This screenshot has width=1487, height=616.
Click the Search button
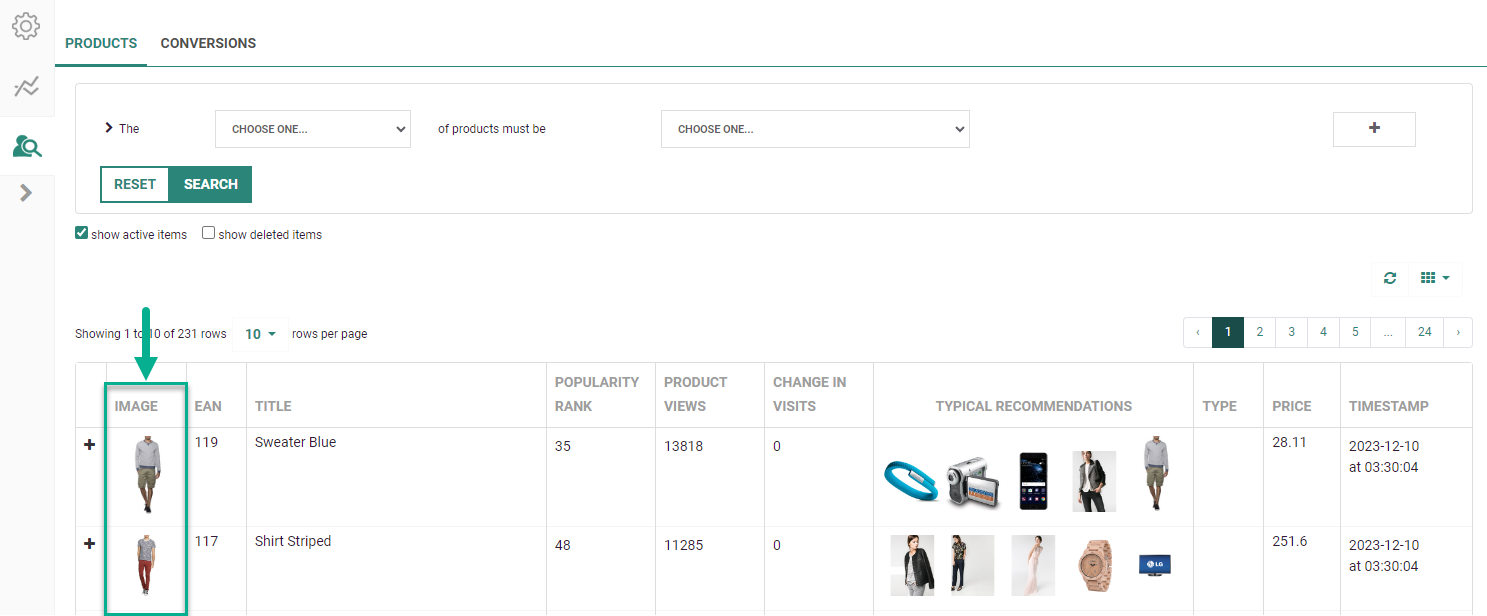tap(210, 184)
